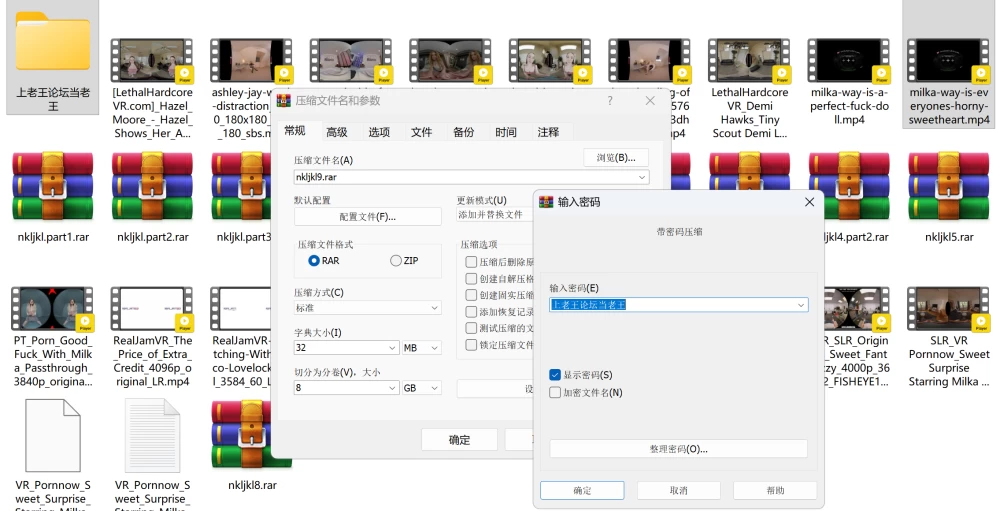Toggle the 创建自解压 checkbox
Viewport: 1000px width, 511px height.
(x=471, y=278)
